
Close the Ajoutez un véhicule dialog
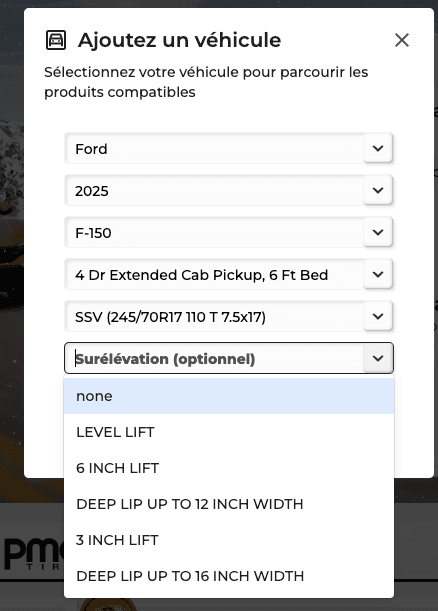point(402,40)
